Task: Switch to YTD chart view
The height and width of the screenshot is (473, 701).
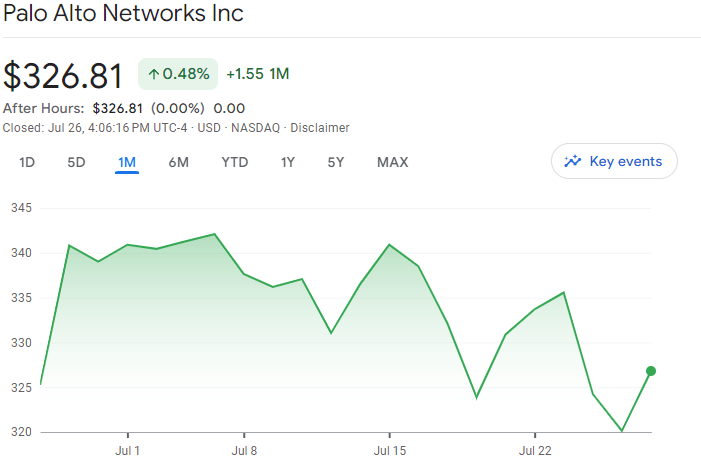Action: pyautogui.click(x=235, y=162)
